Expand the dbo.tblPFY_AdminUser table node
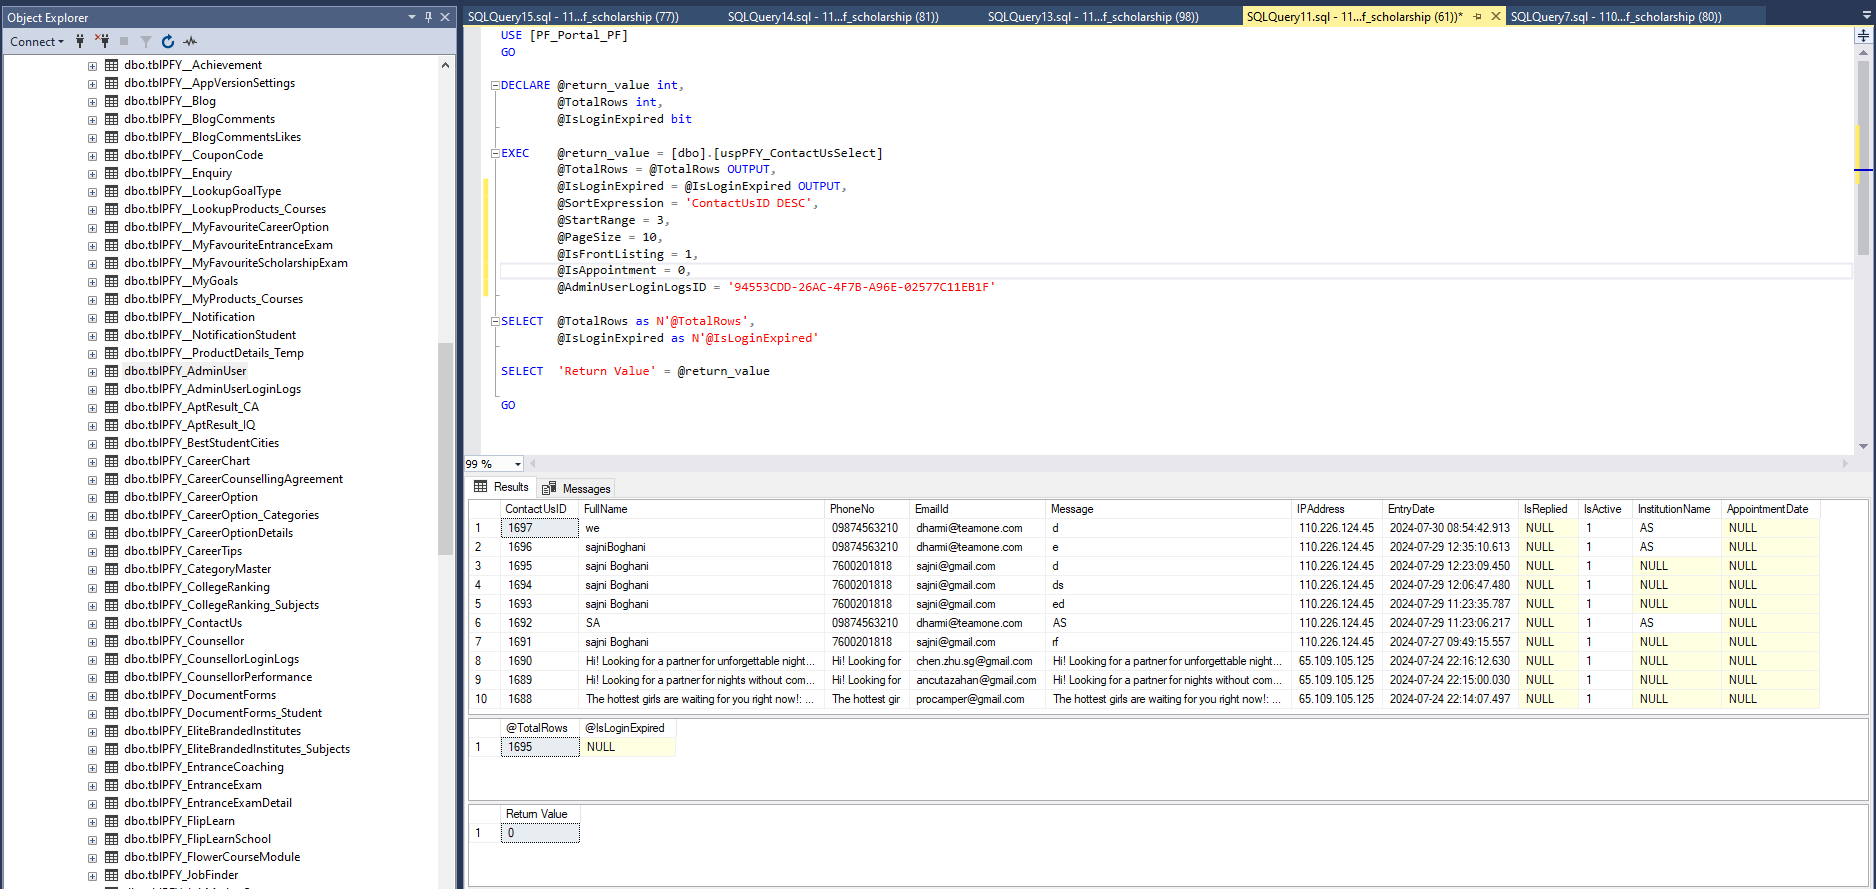 [92, 371]
